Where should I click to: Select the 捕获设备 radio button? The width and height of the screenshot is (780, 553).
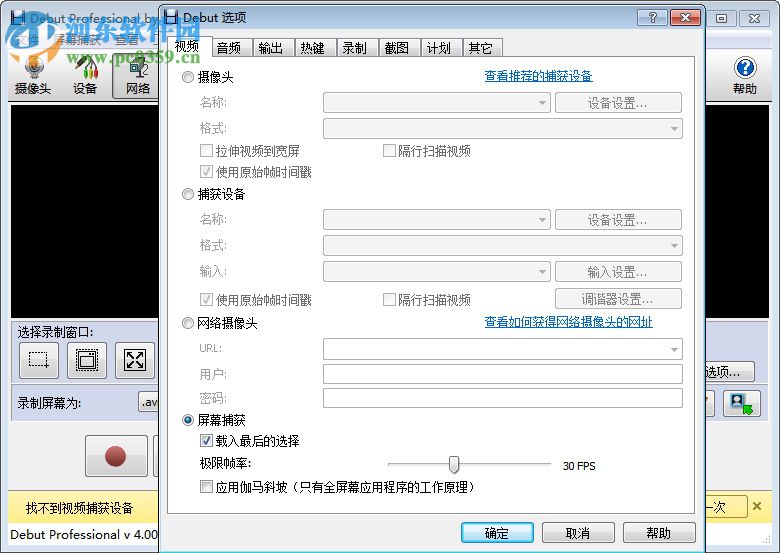click(x=188, y=194)
